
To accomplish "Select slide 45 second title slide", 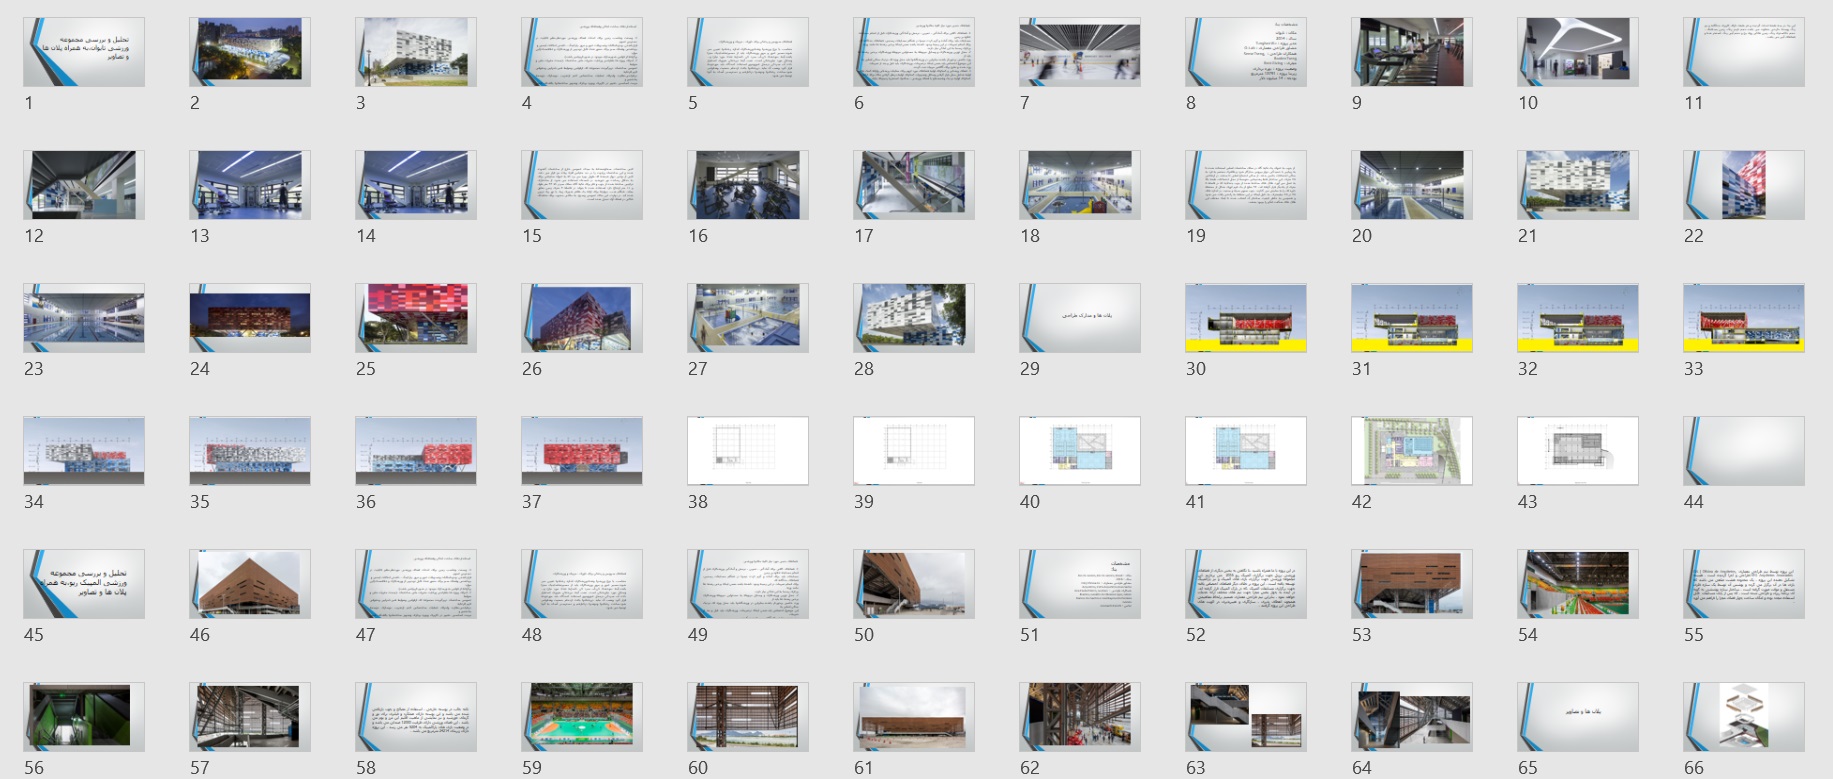I will point(84,584).
